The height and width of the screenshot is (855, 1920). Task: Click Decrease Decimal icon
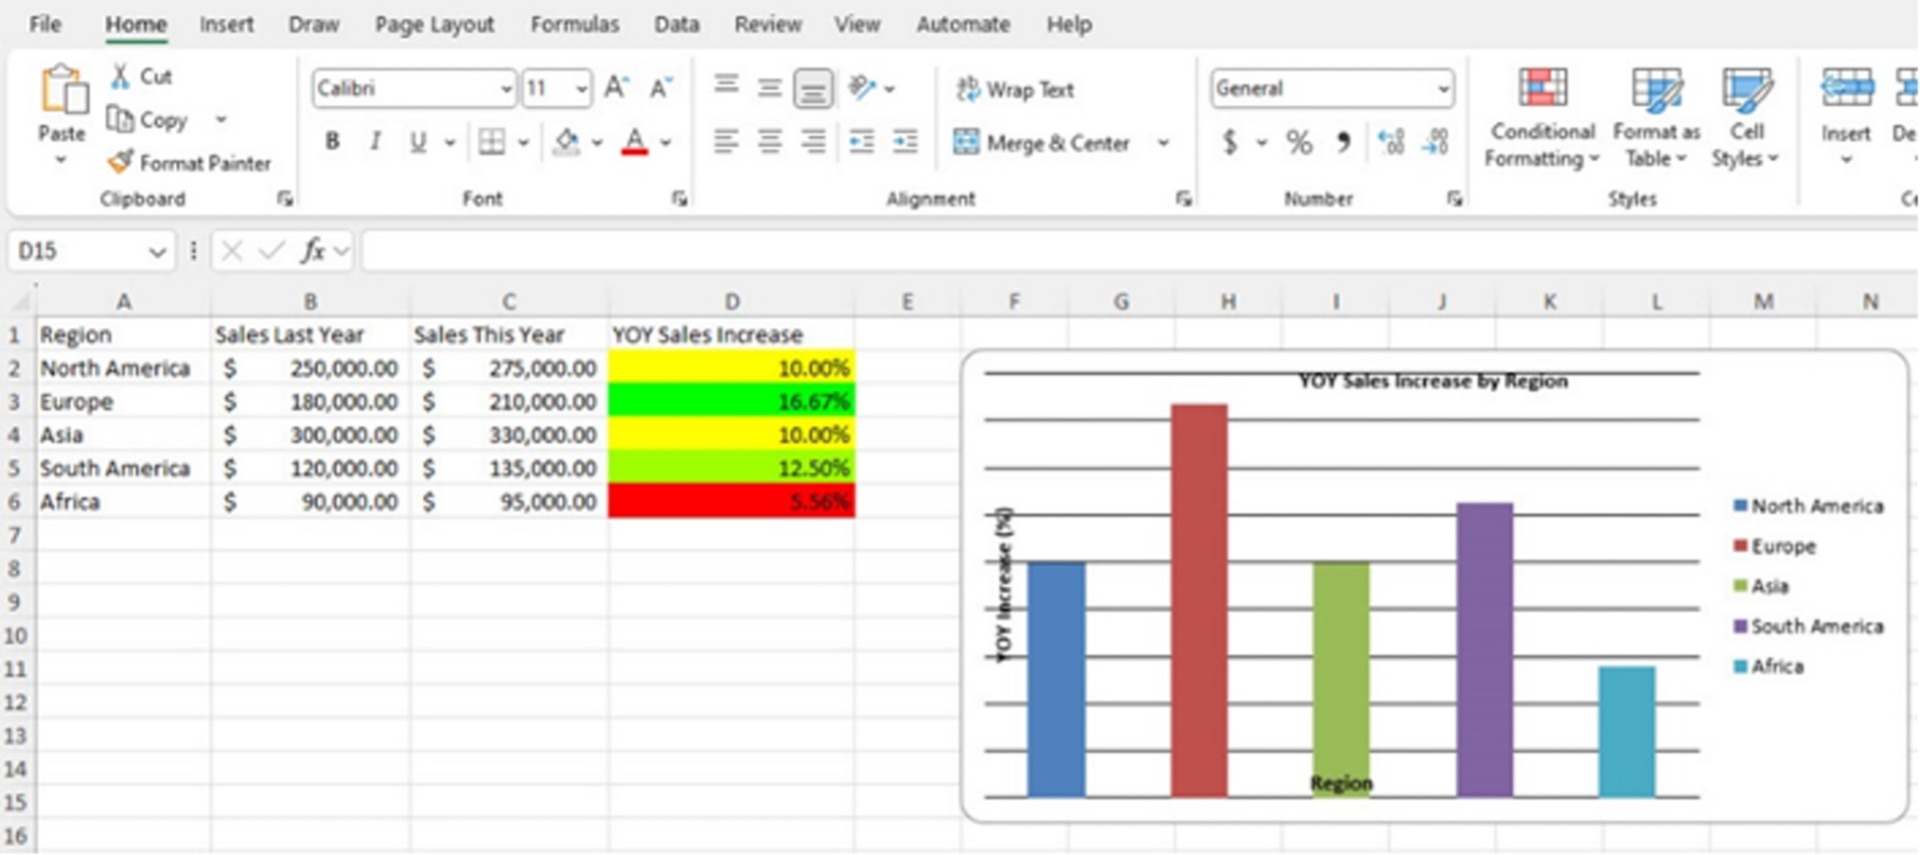click(x=1436, y=142)
